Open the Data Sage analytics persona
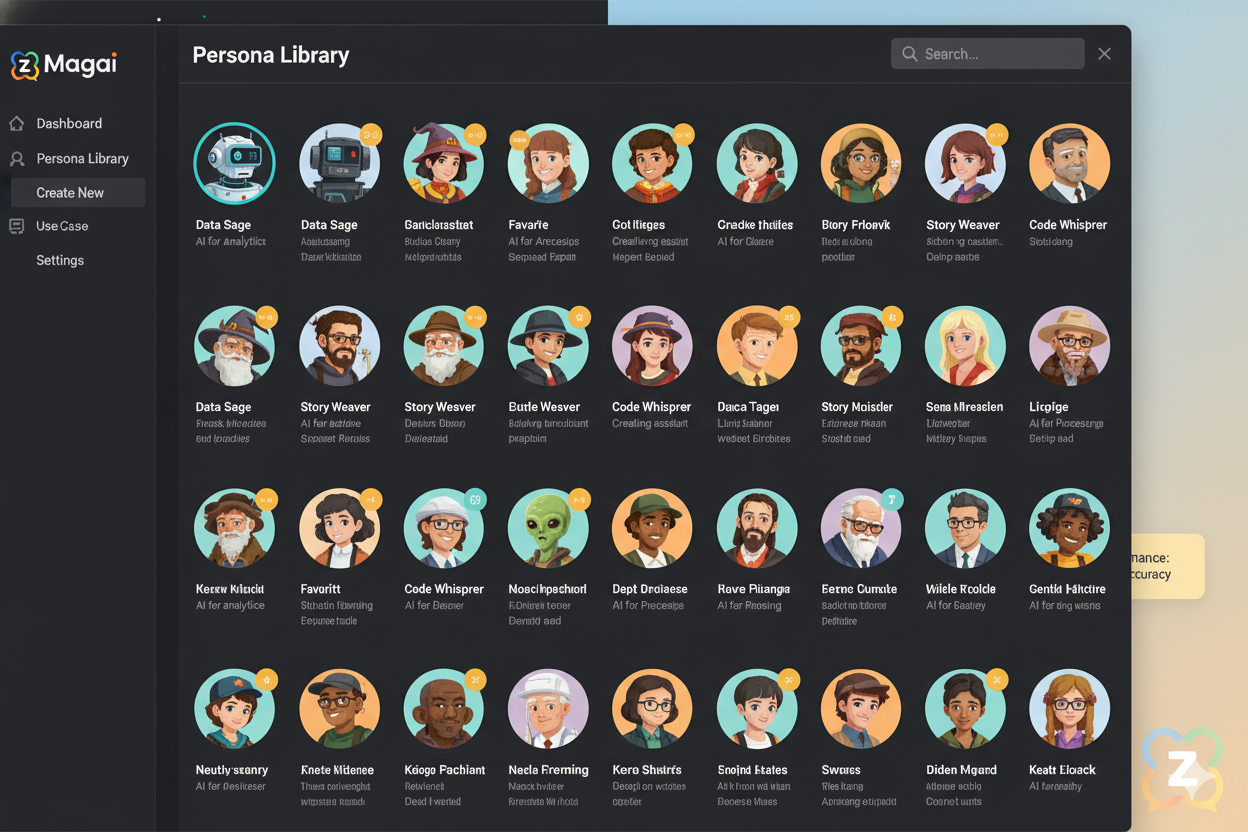1248x832 pixels. tap(234, 162)
